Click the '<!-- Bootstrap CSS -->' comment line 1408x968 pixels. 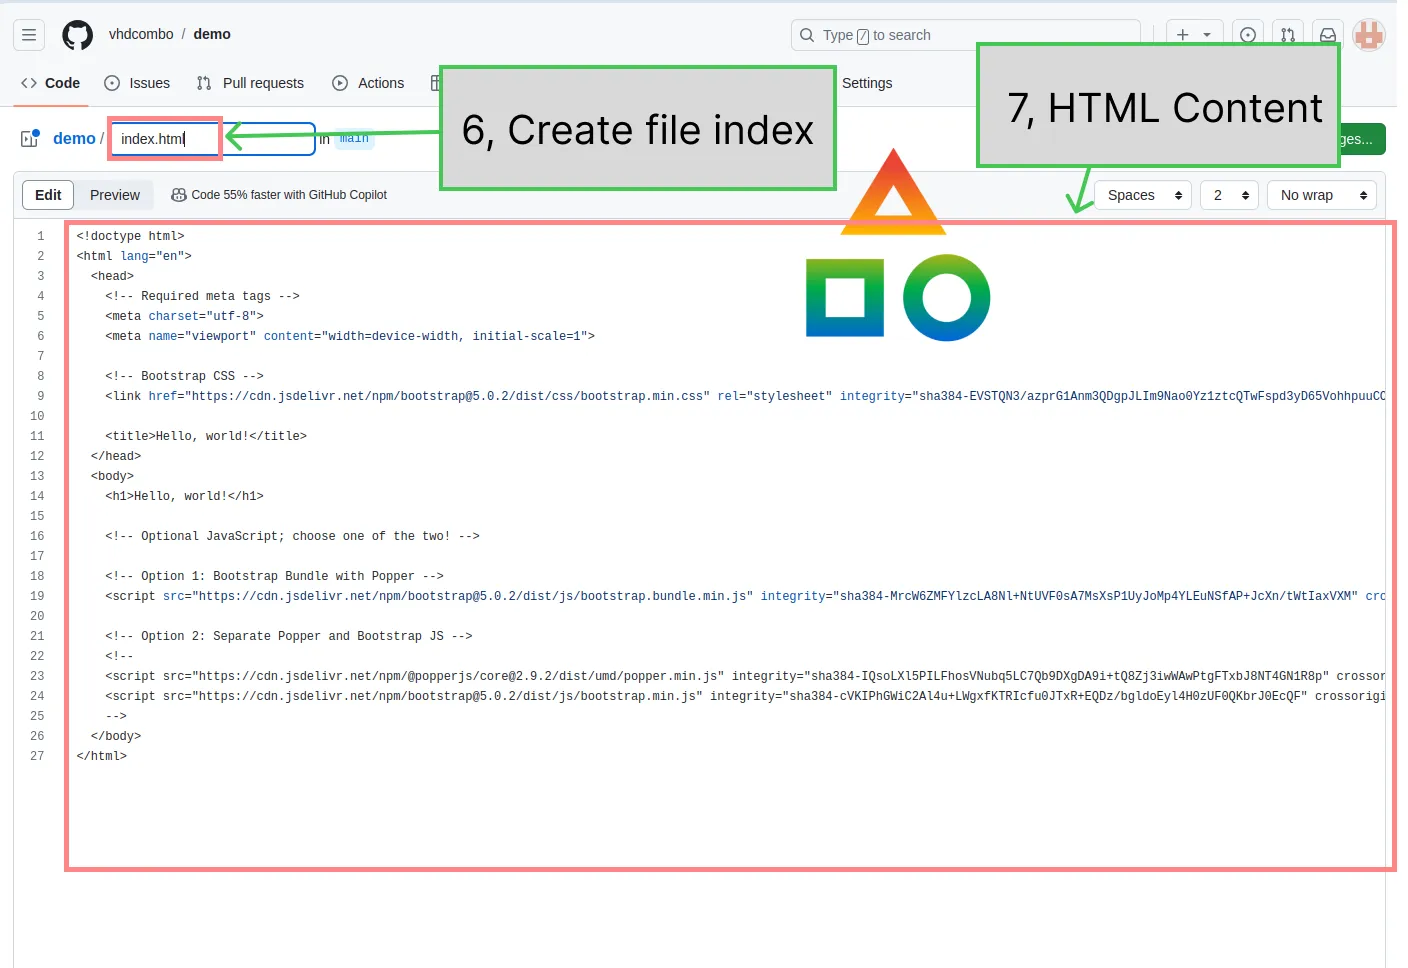[184, 376]
